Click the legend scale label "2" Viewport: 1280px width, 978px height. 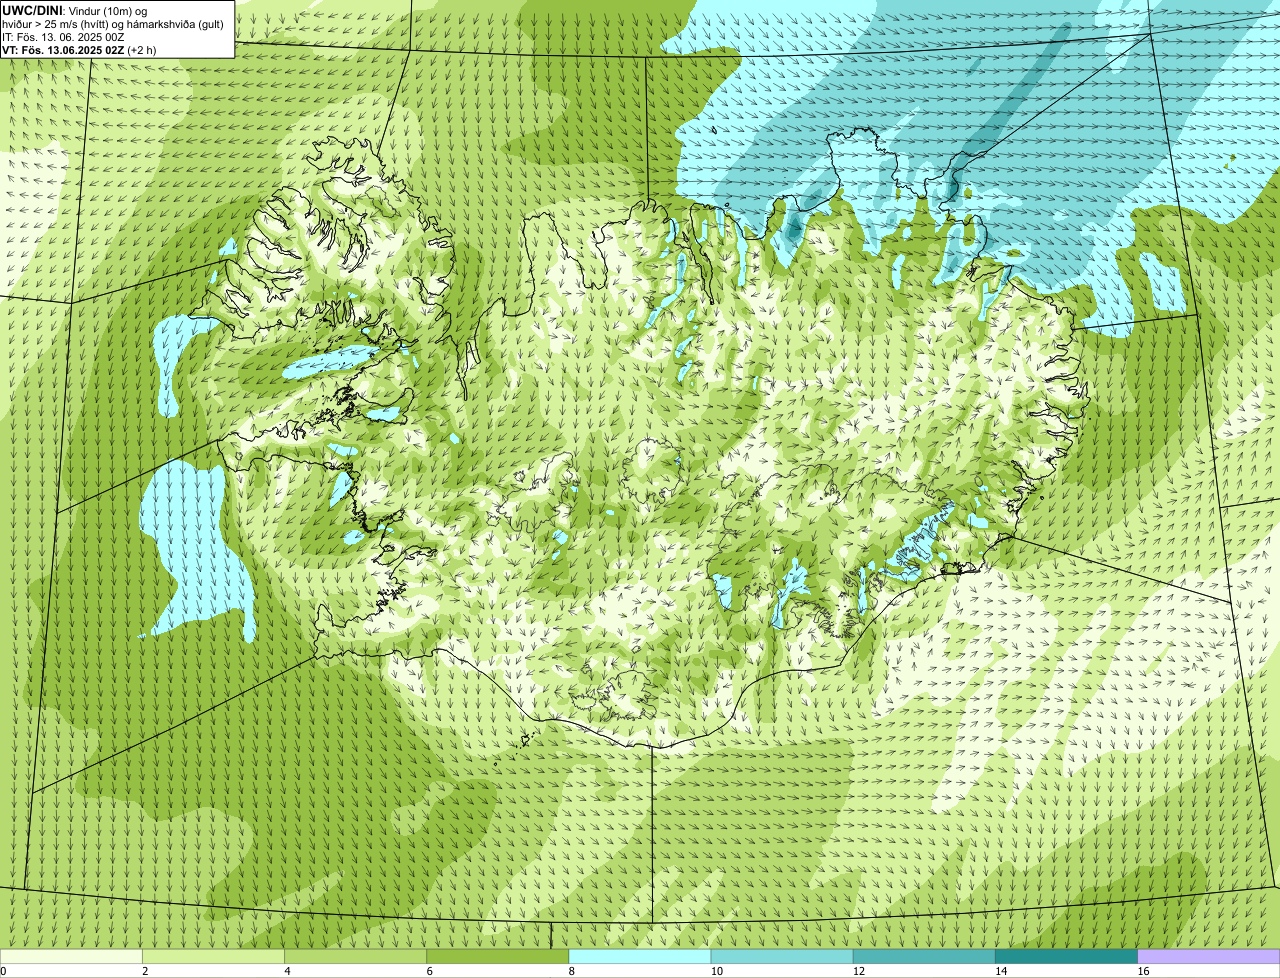coord(145,971)
